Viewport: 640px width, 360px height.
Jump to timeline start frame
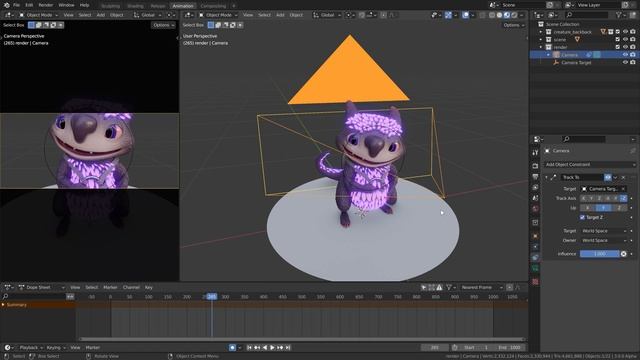249,347
